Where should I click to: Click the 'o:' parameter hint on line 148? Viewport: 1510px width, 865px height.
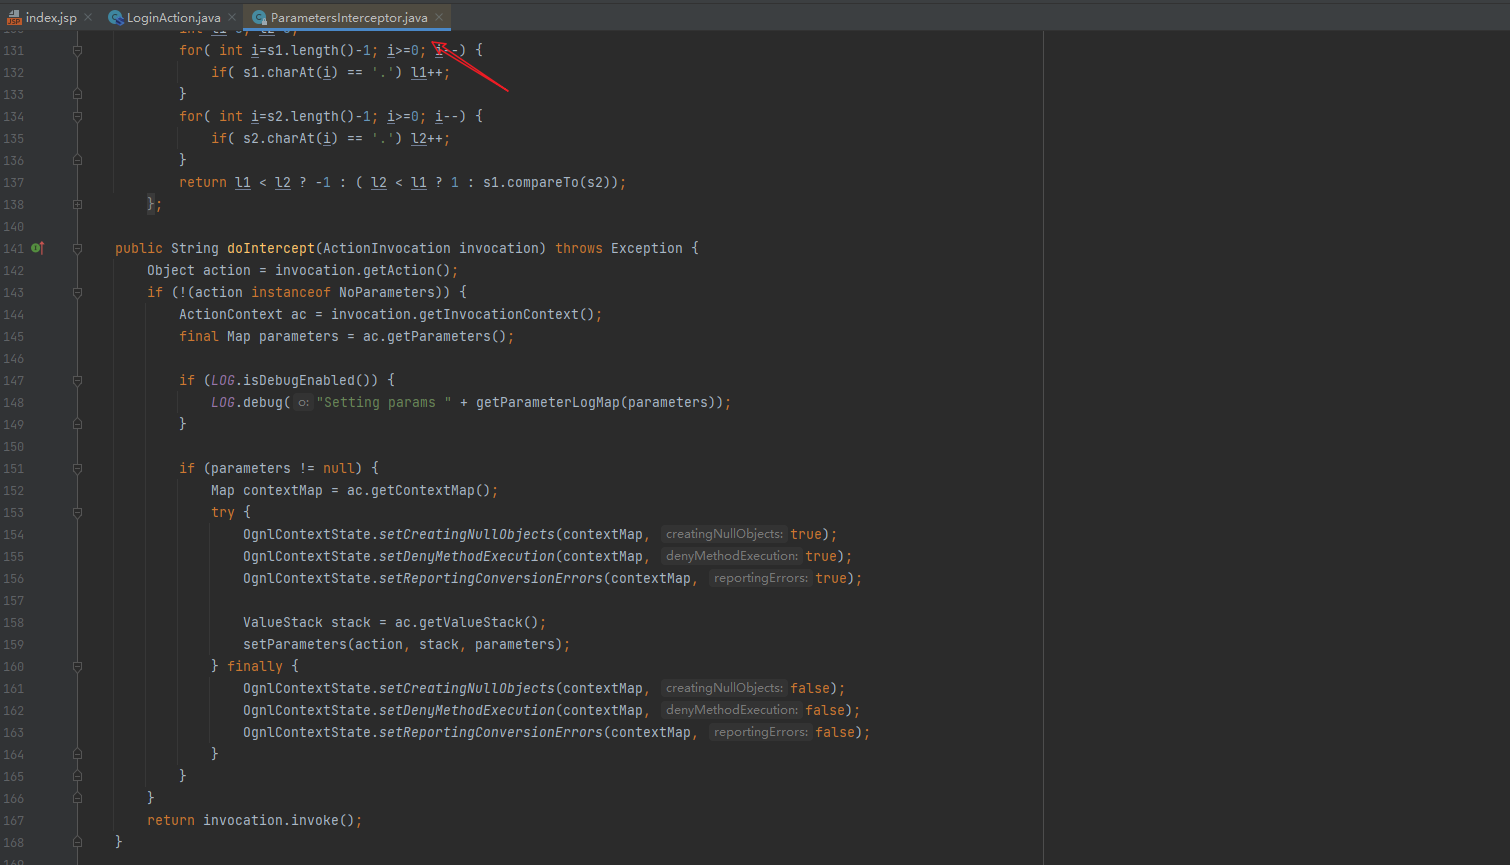(x=303, y=402)
